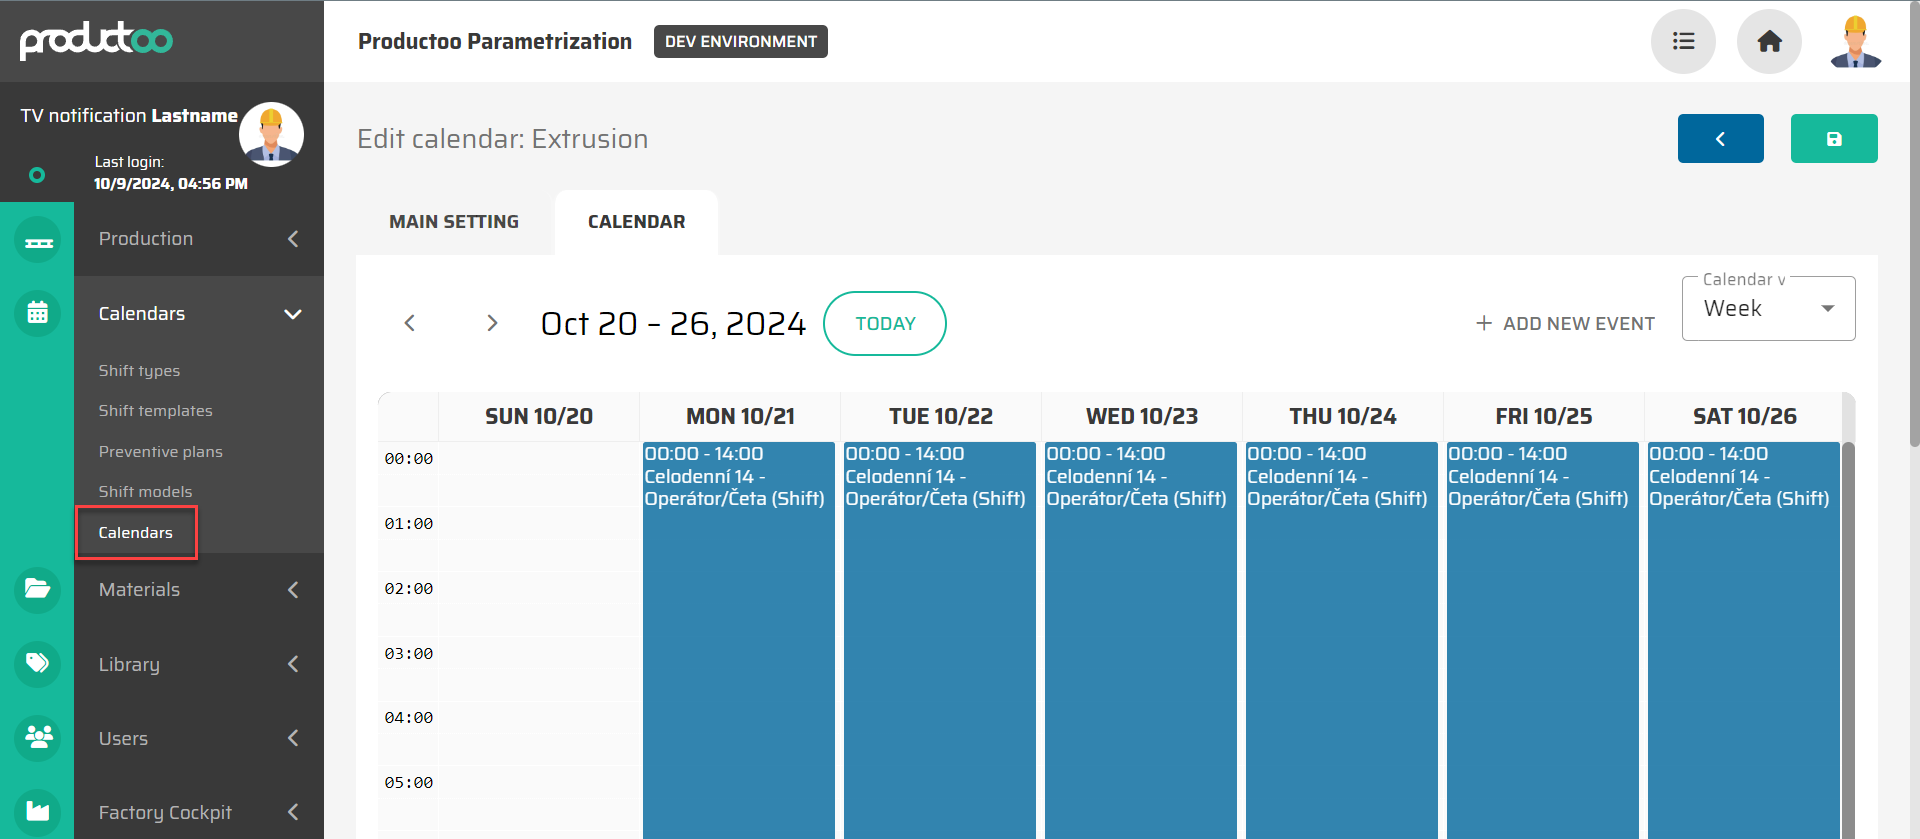The width and height of the screenshot is (1920, 839).
Task: Expand the Materials sidebar section
Action: [292, 590]
